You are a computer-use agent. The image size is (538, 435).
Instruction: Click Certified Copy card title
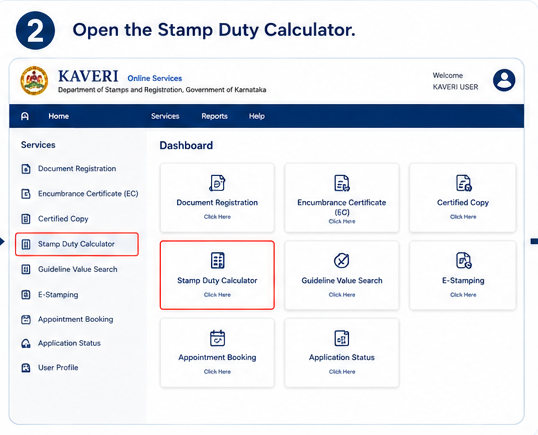tap(463, 203)
